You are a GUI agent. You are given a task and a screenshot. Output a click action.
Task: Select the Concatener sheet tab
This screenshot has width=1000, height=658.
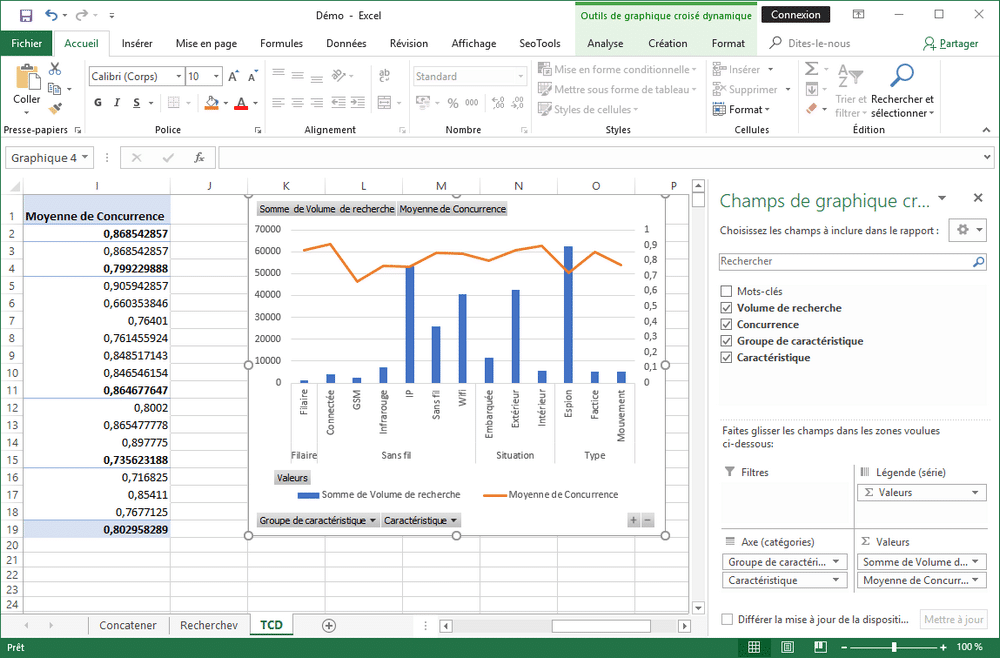point(128,625)
